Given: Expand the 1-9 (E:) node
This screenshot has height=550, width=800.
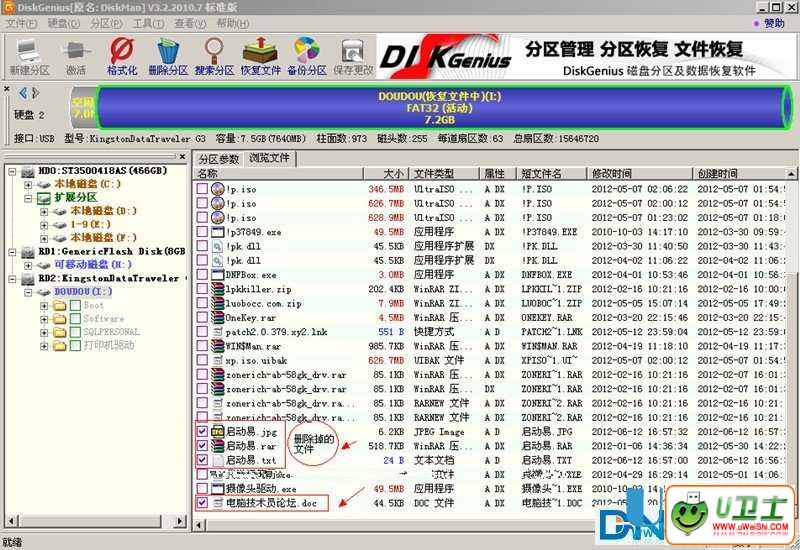Looking at the screenshot, I should (44, 224).
